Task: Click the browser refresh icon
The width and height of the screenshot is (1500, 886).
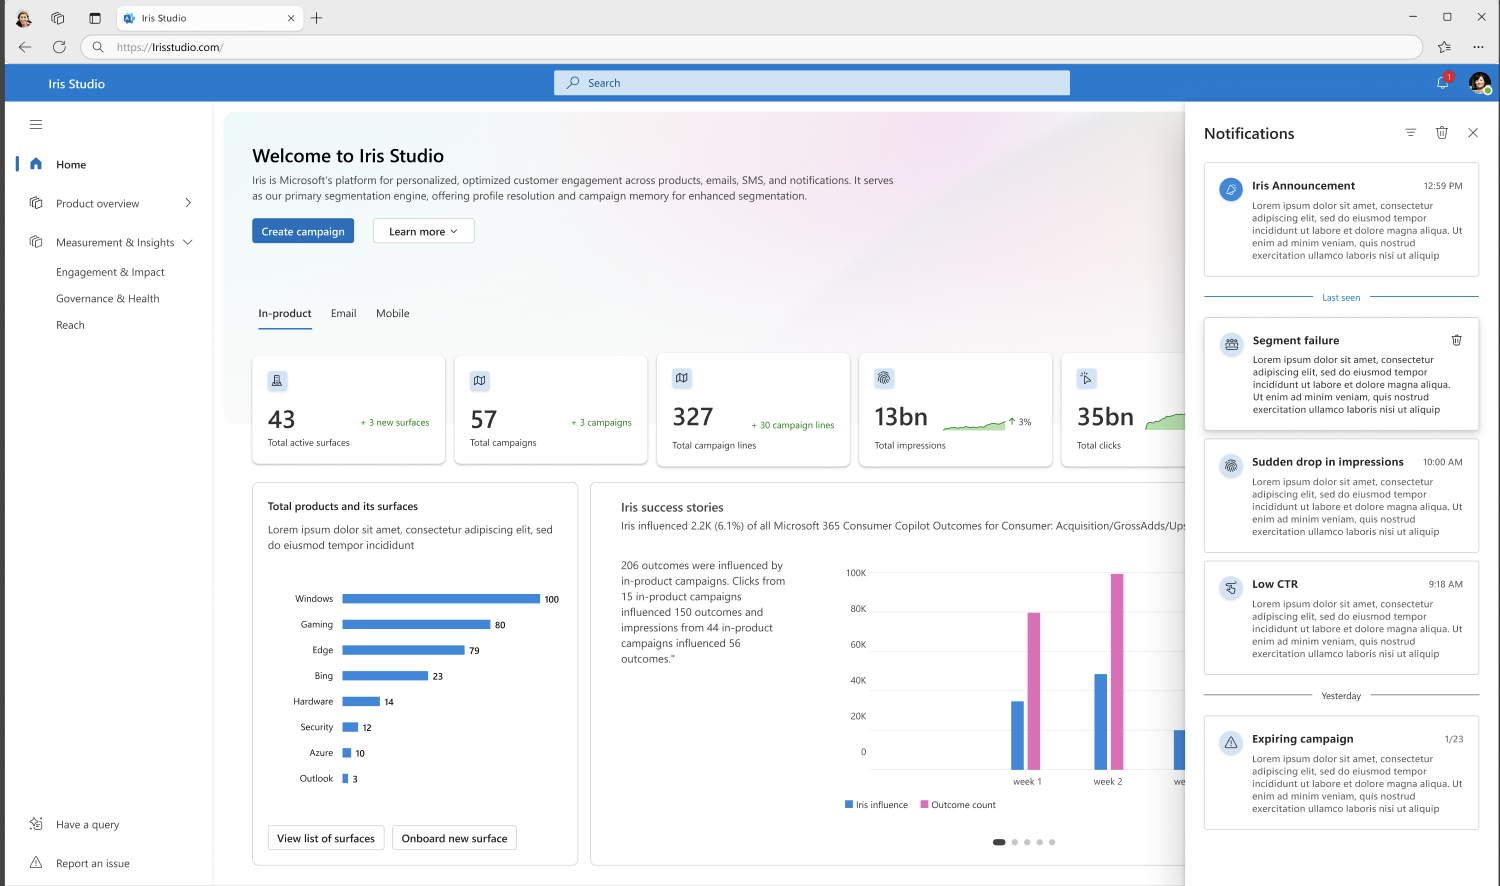Action: click(59, 47)
